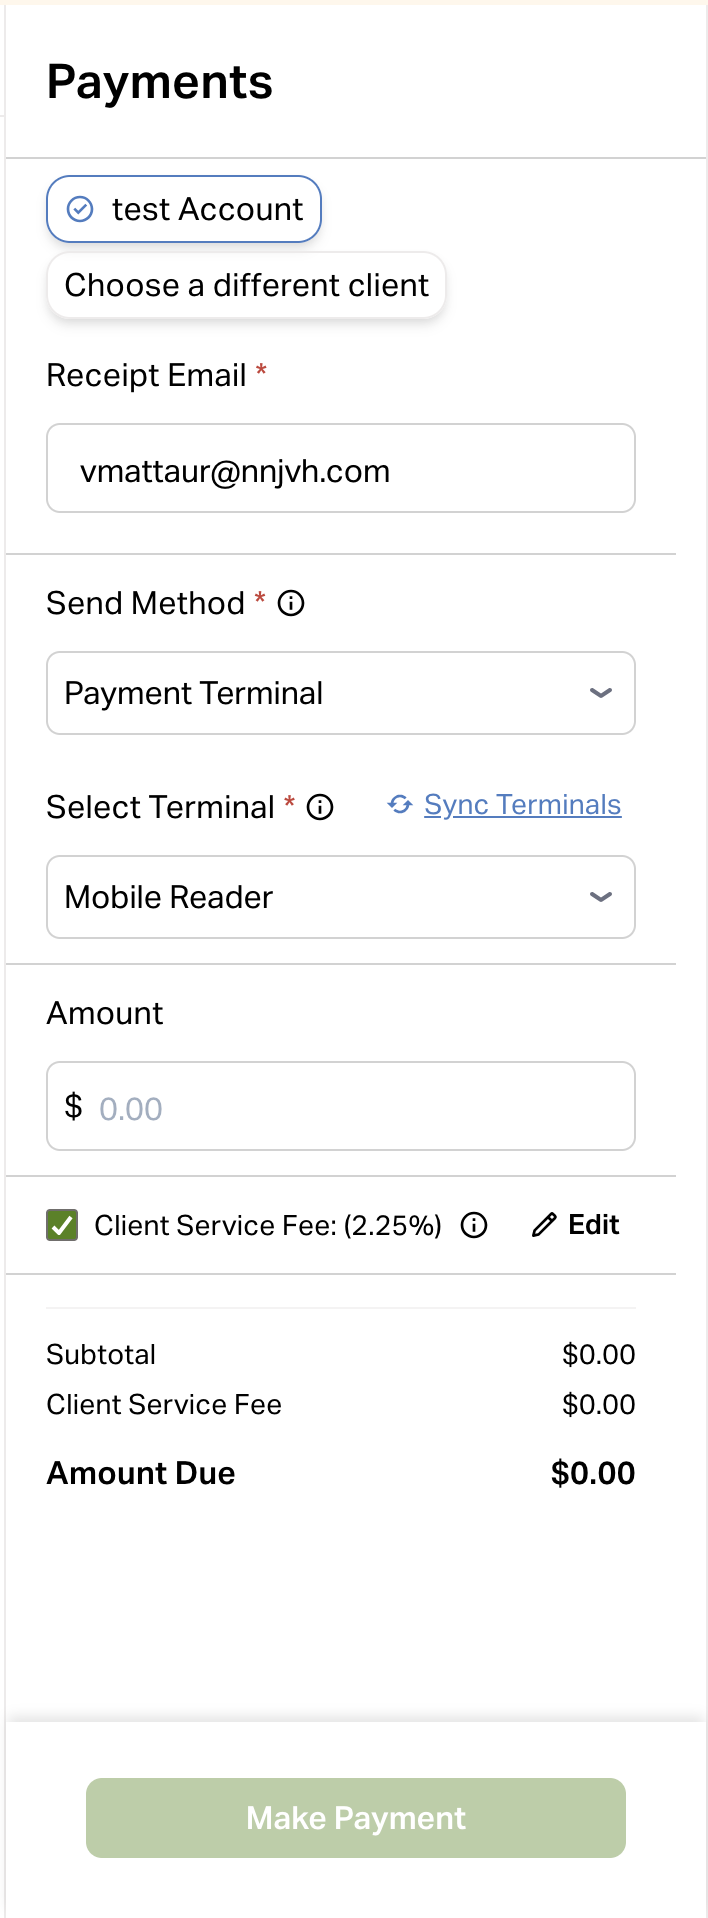Screen dimensions: 708x1918
Task: Click the dollar sign in the Amount field
Action: 73,1106
